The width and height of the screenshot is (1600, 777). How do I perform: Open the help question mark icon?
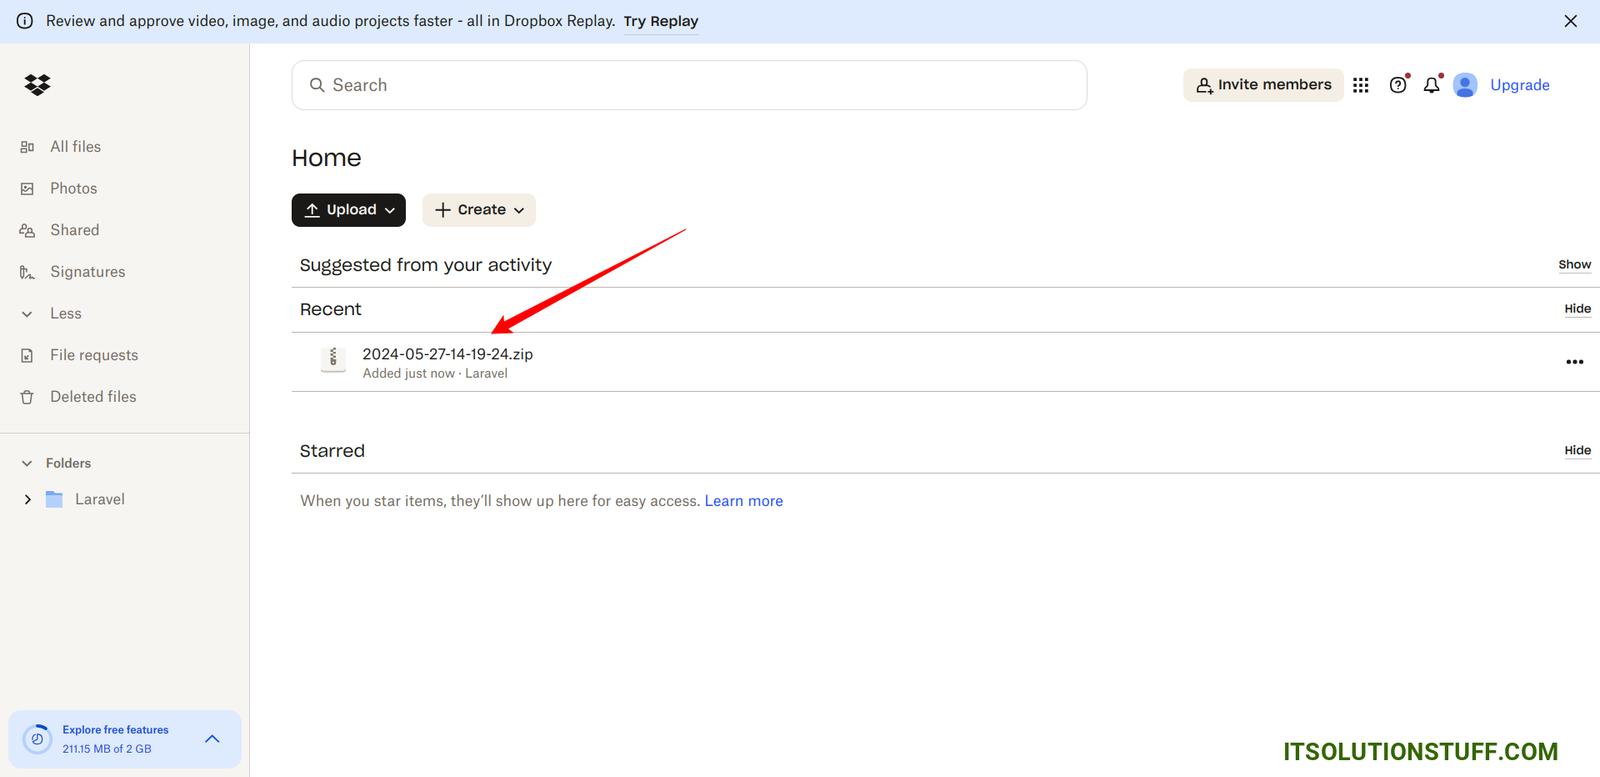[1398, 86]
